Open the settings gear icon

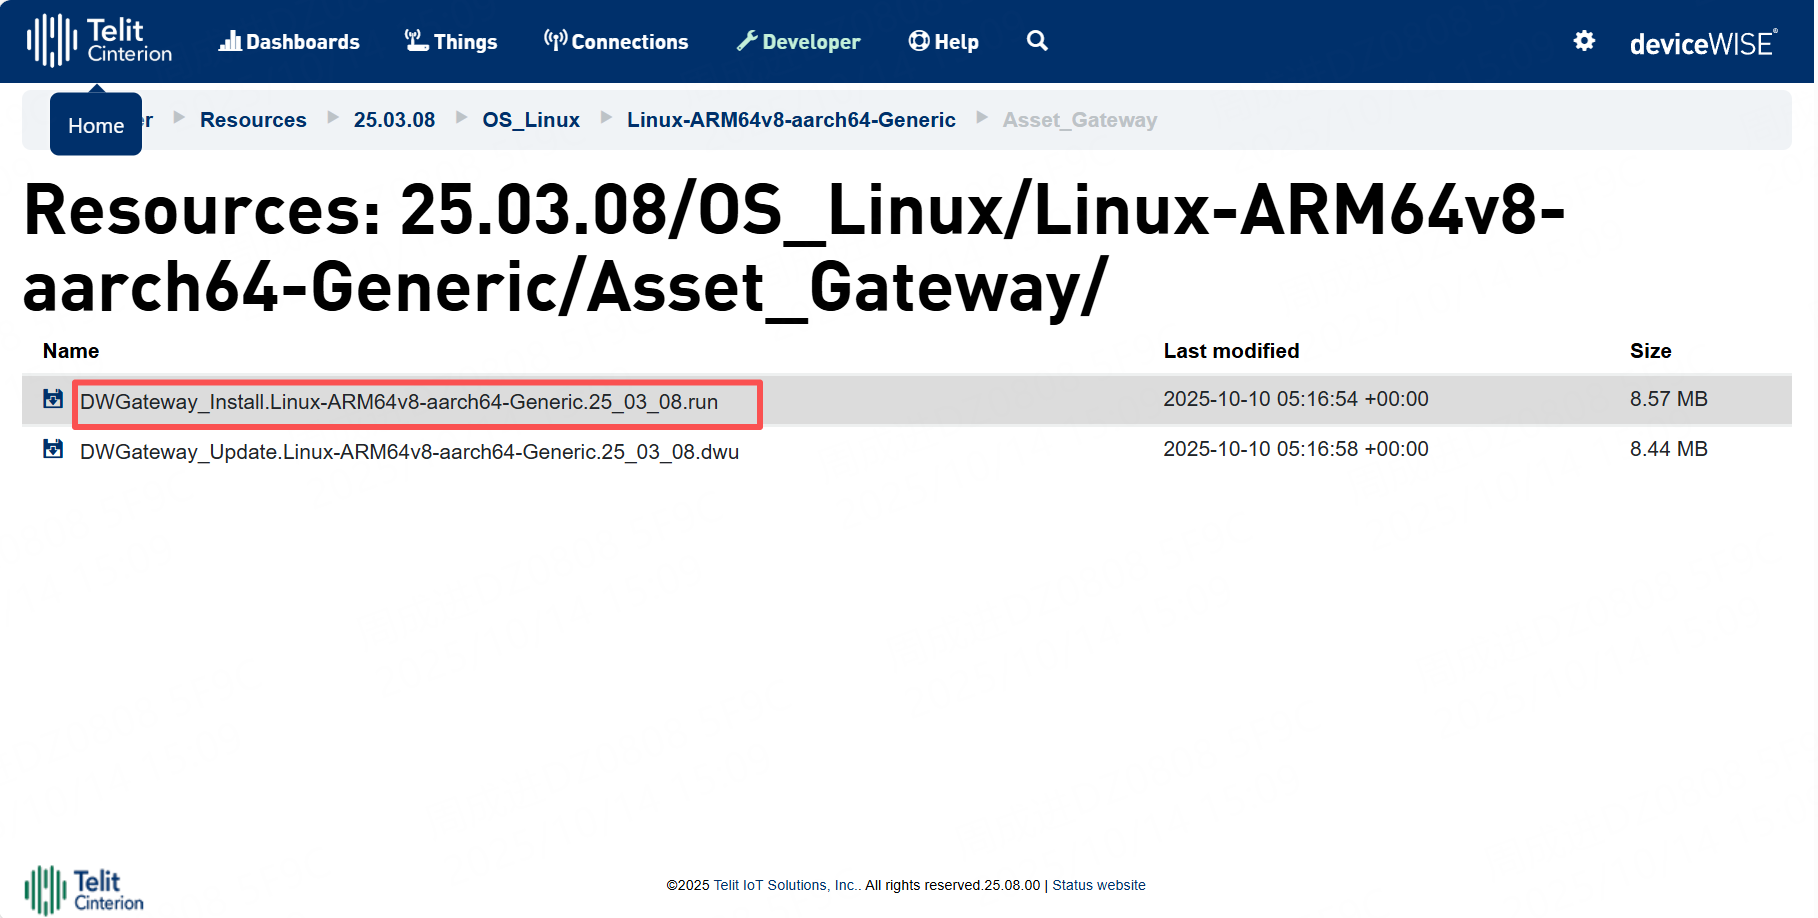1584,41
